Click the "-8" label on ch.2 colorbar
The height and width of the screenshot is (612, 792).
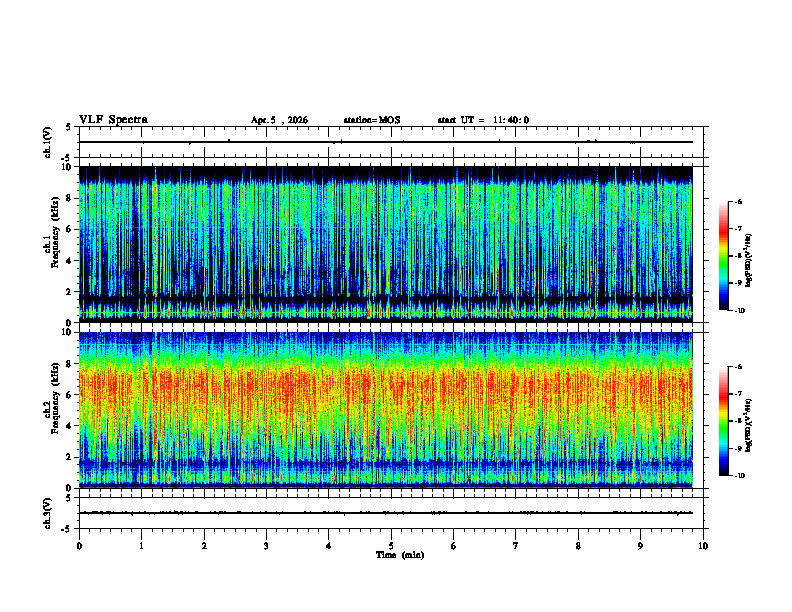(x=738, y=421)
